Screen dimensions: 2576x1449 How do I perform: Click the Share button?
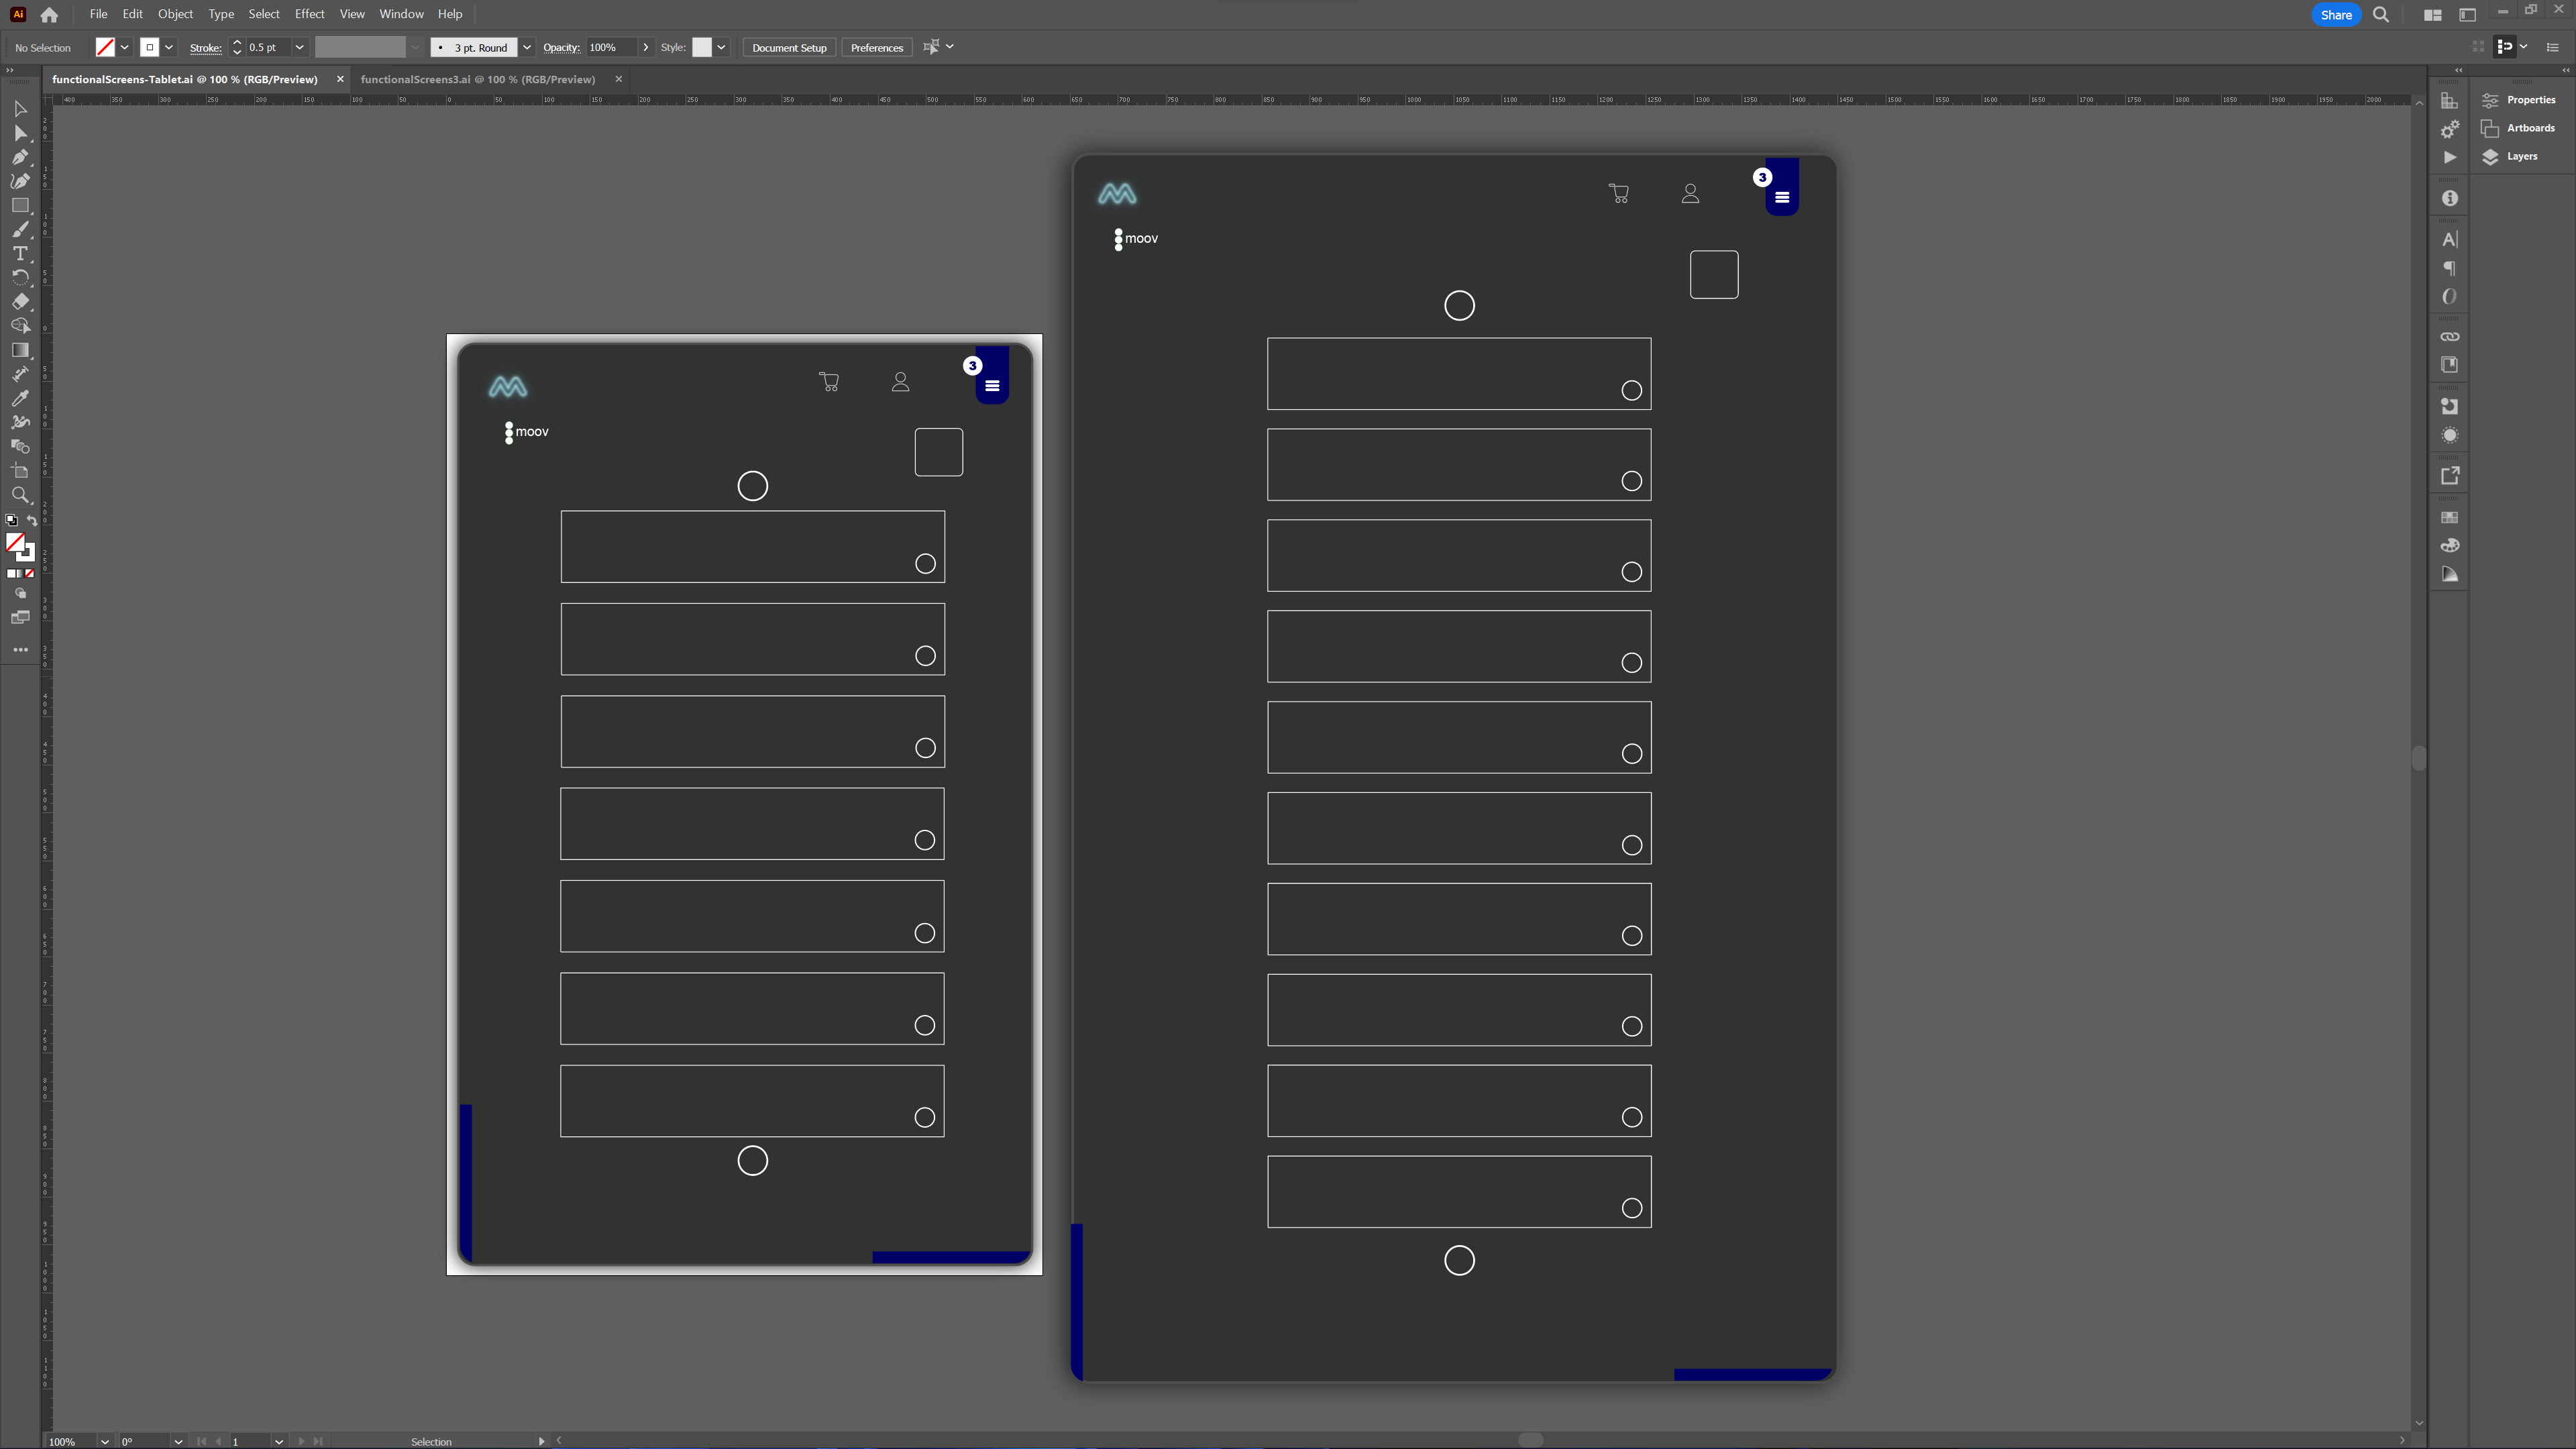point(2336,15)
